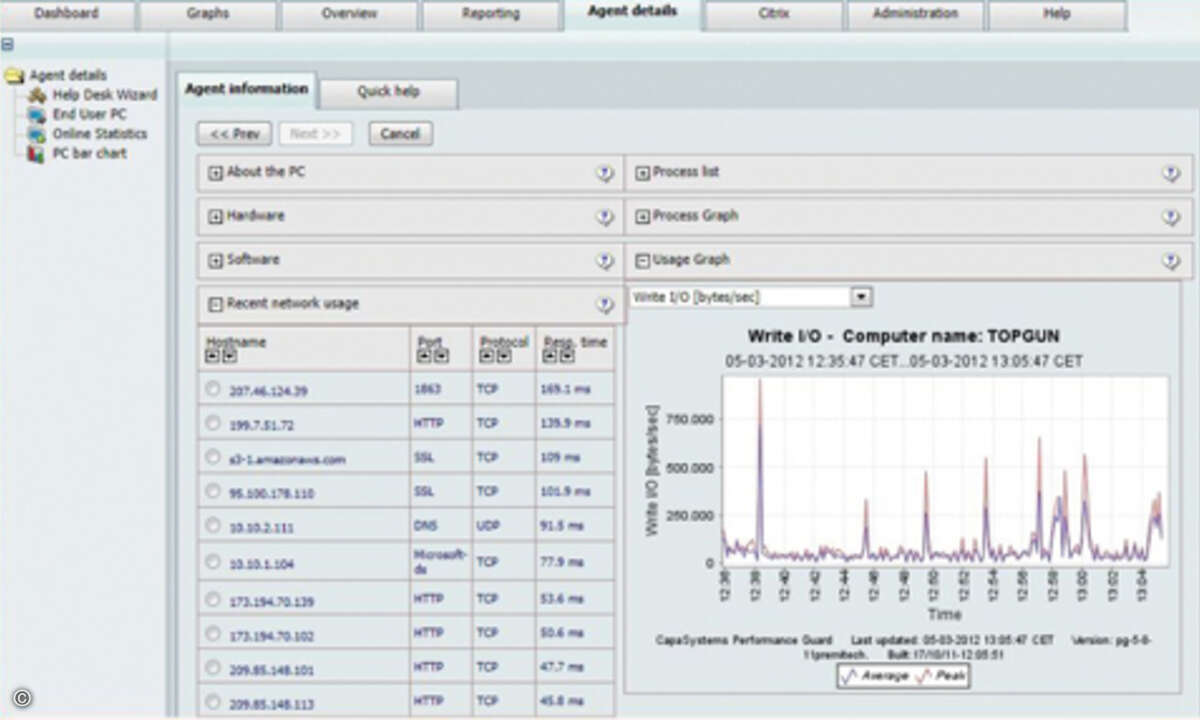The height and width of the screenshot is (720, 1200).
Task: Select radio button for 10.10.2.111
Action: click(x=213, y=525)
